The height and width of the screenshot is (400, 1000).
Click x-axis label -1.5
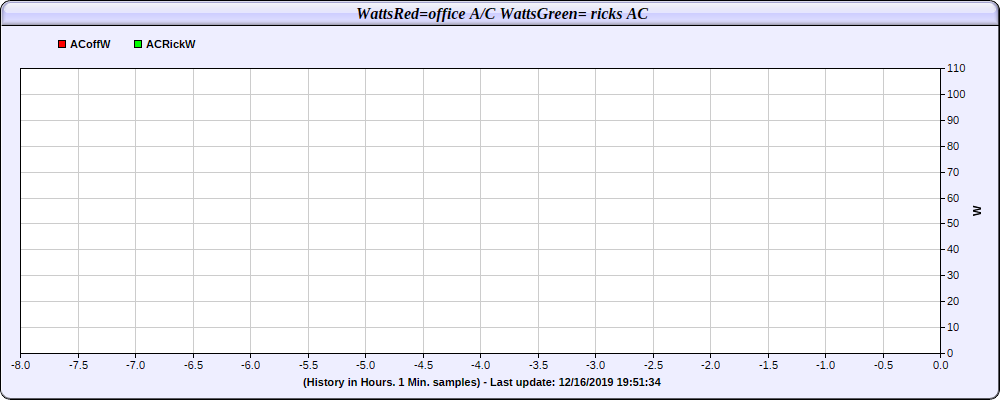click(x=768, y=366)
